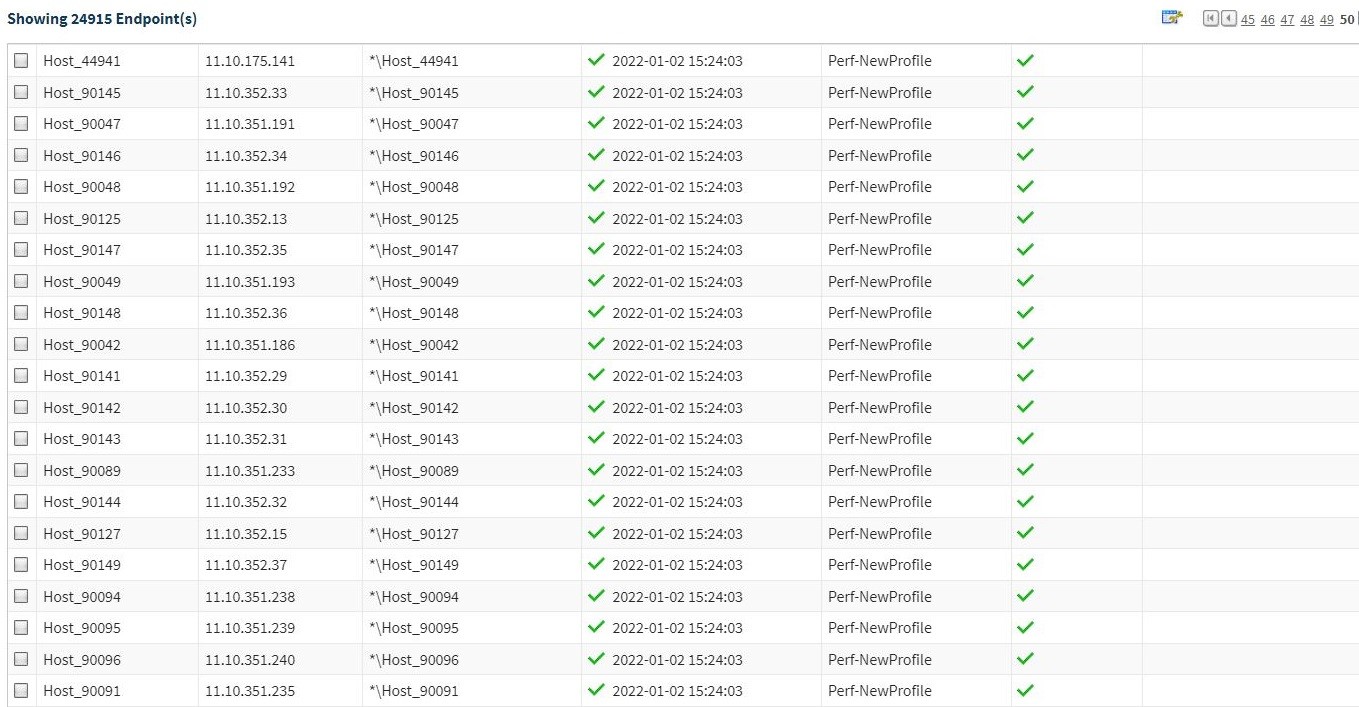Jump to page 48
The image size is (1359, 707).
(x=1307, y=20)
